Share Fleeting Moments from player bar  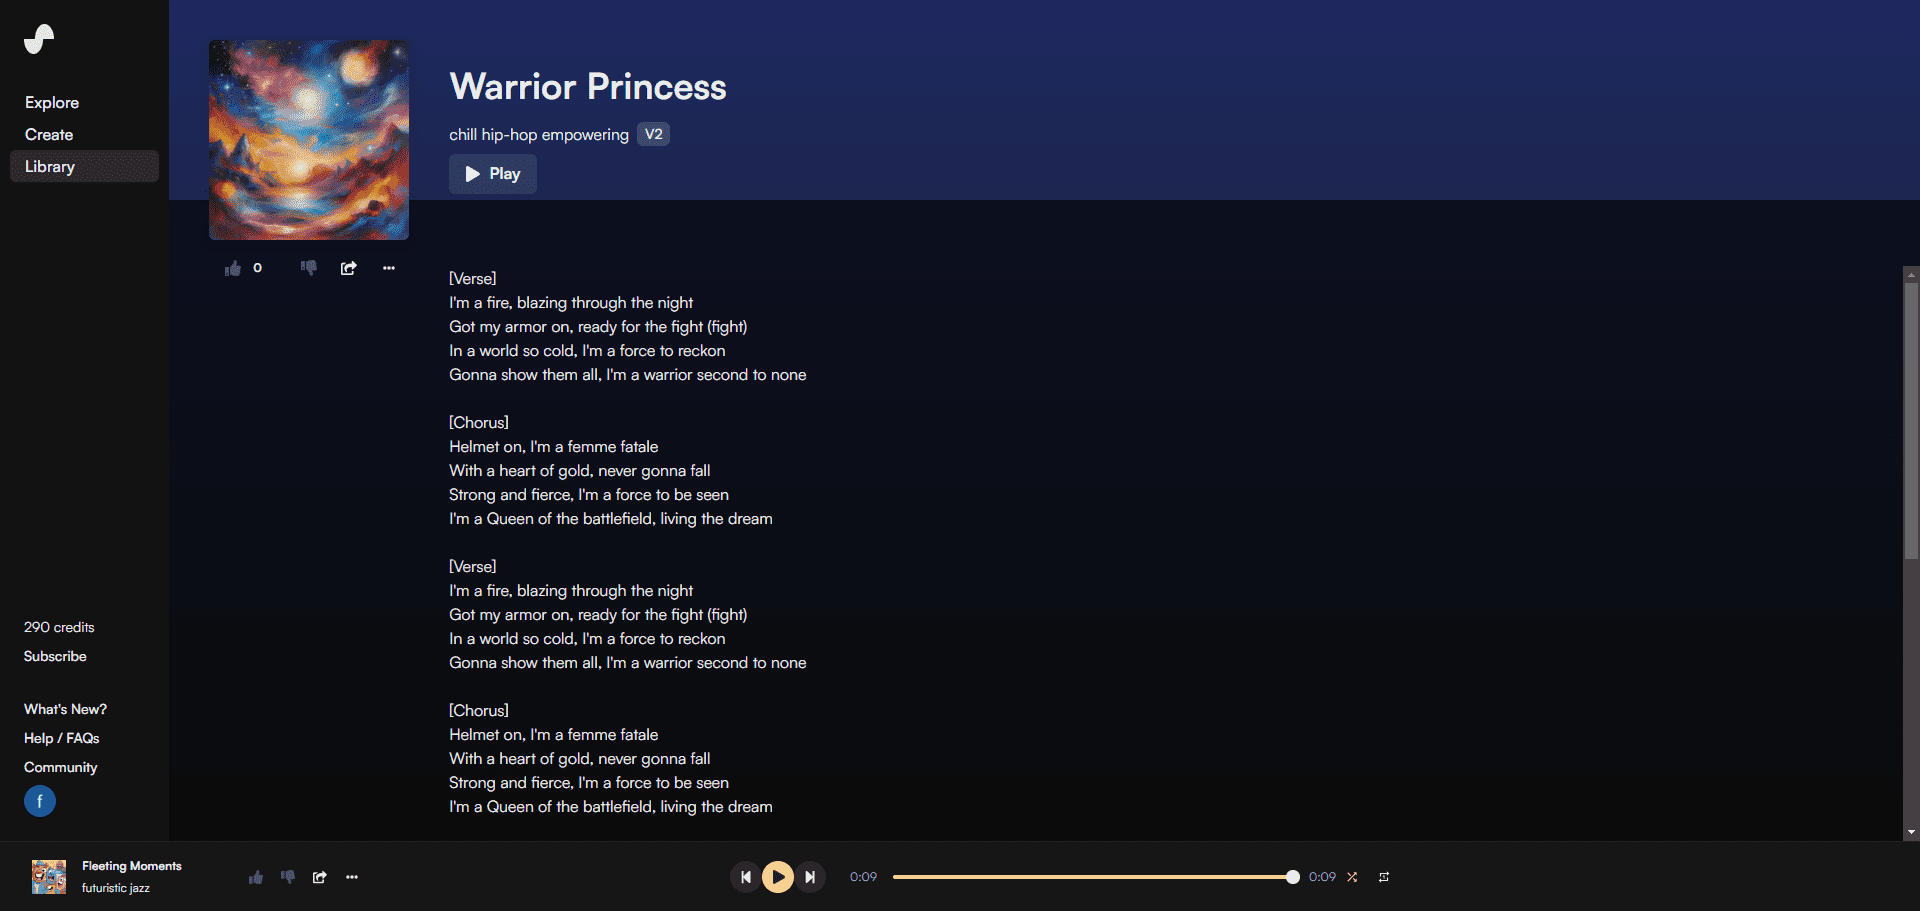(x=320, y=877)
